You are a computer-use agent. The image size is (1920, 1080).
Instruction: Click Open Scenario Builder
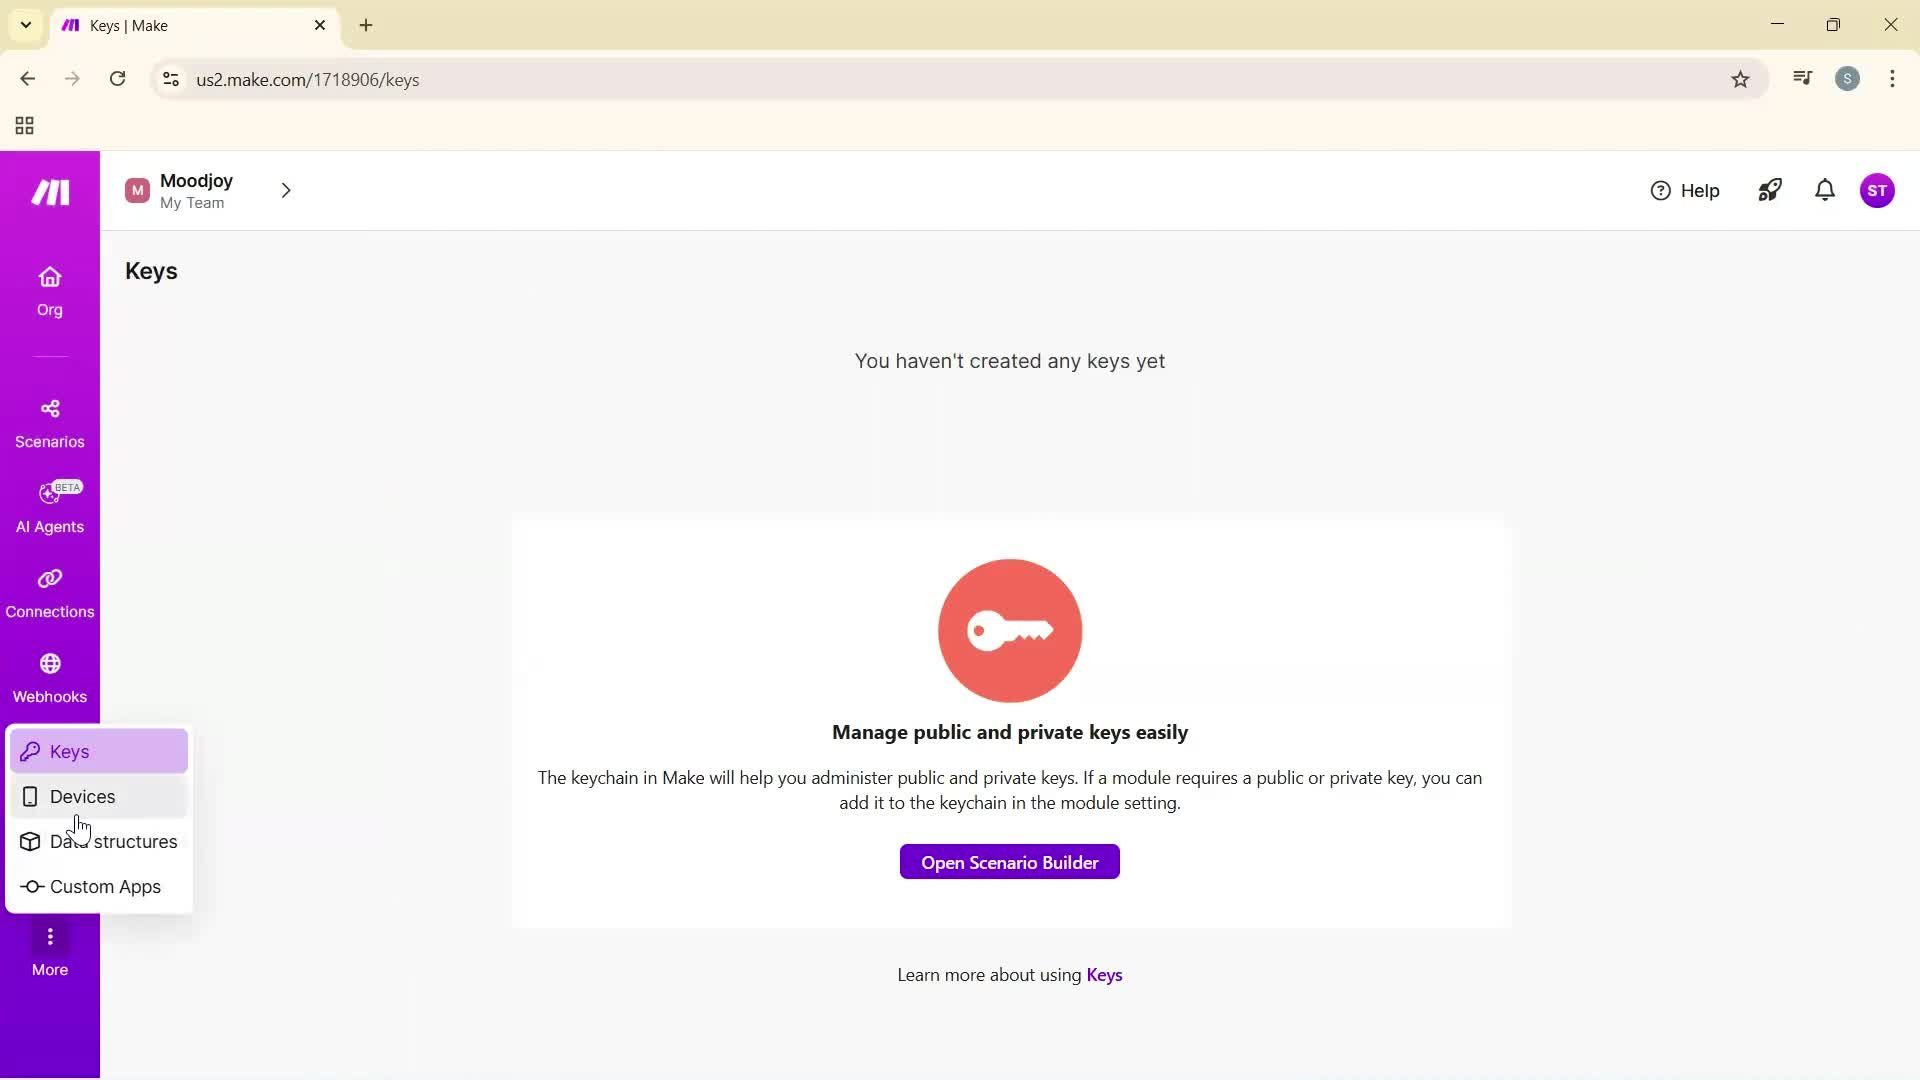pyautogui.click(x=1009, y=861)
